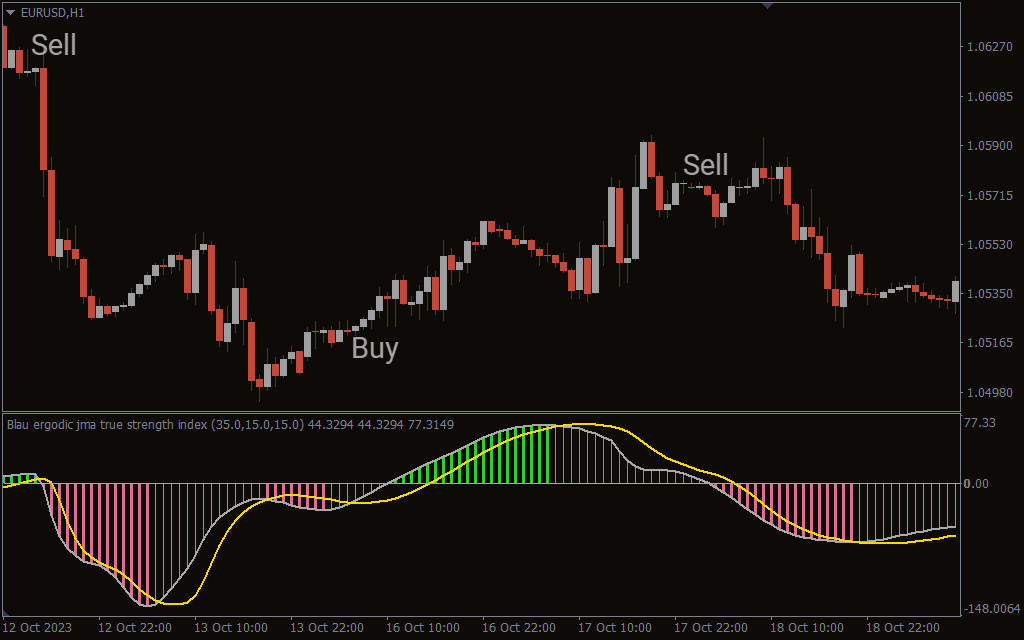Select the Sell label near top-left candles

(x=53, y=45)
